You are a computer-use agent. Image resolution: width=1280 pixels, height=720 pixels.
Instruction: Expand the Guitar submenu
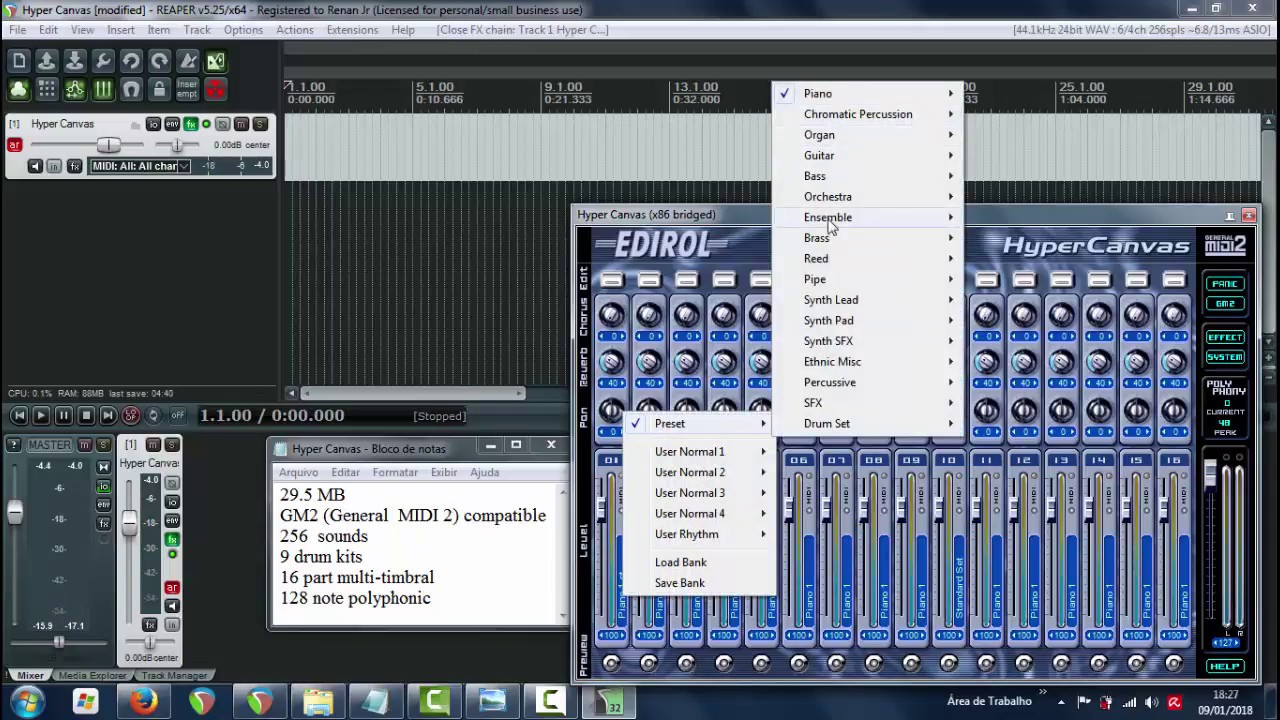868,155
